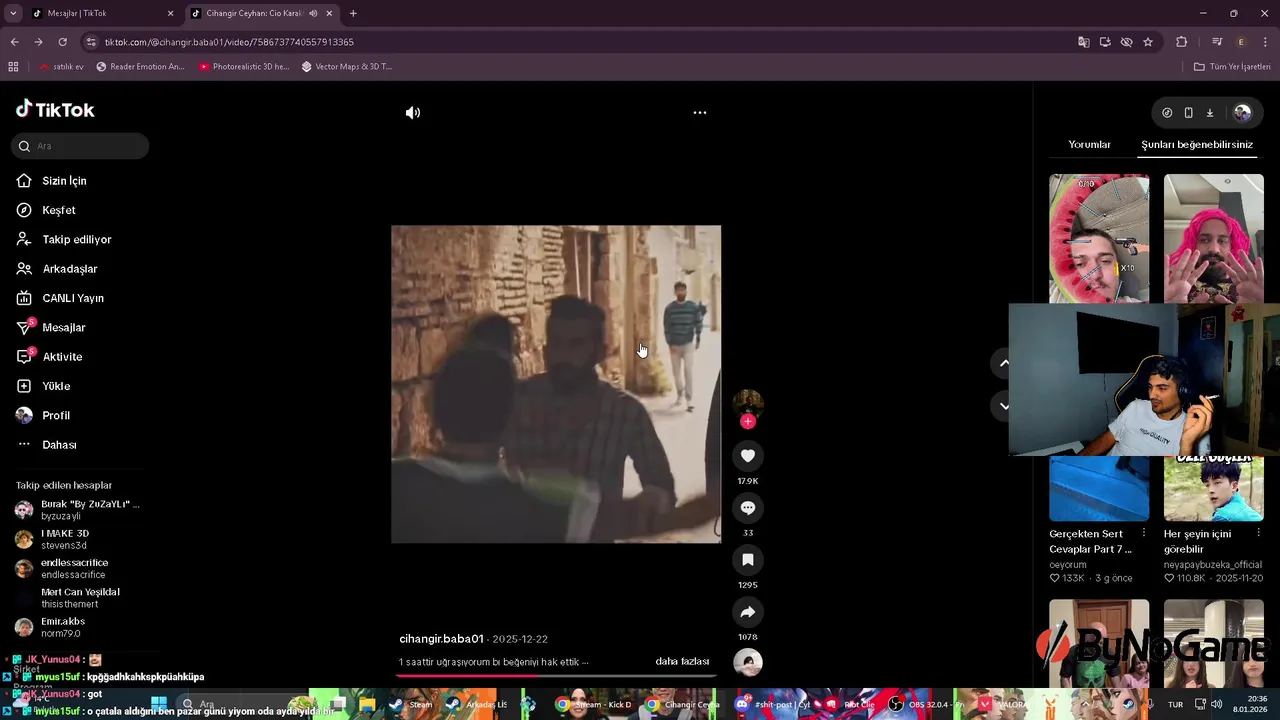Open 'Vector Maps & 3D T...' bookmark
Viewport: 1280px width, 720px height.
pos(347,67)
